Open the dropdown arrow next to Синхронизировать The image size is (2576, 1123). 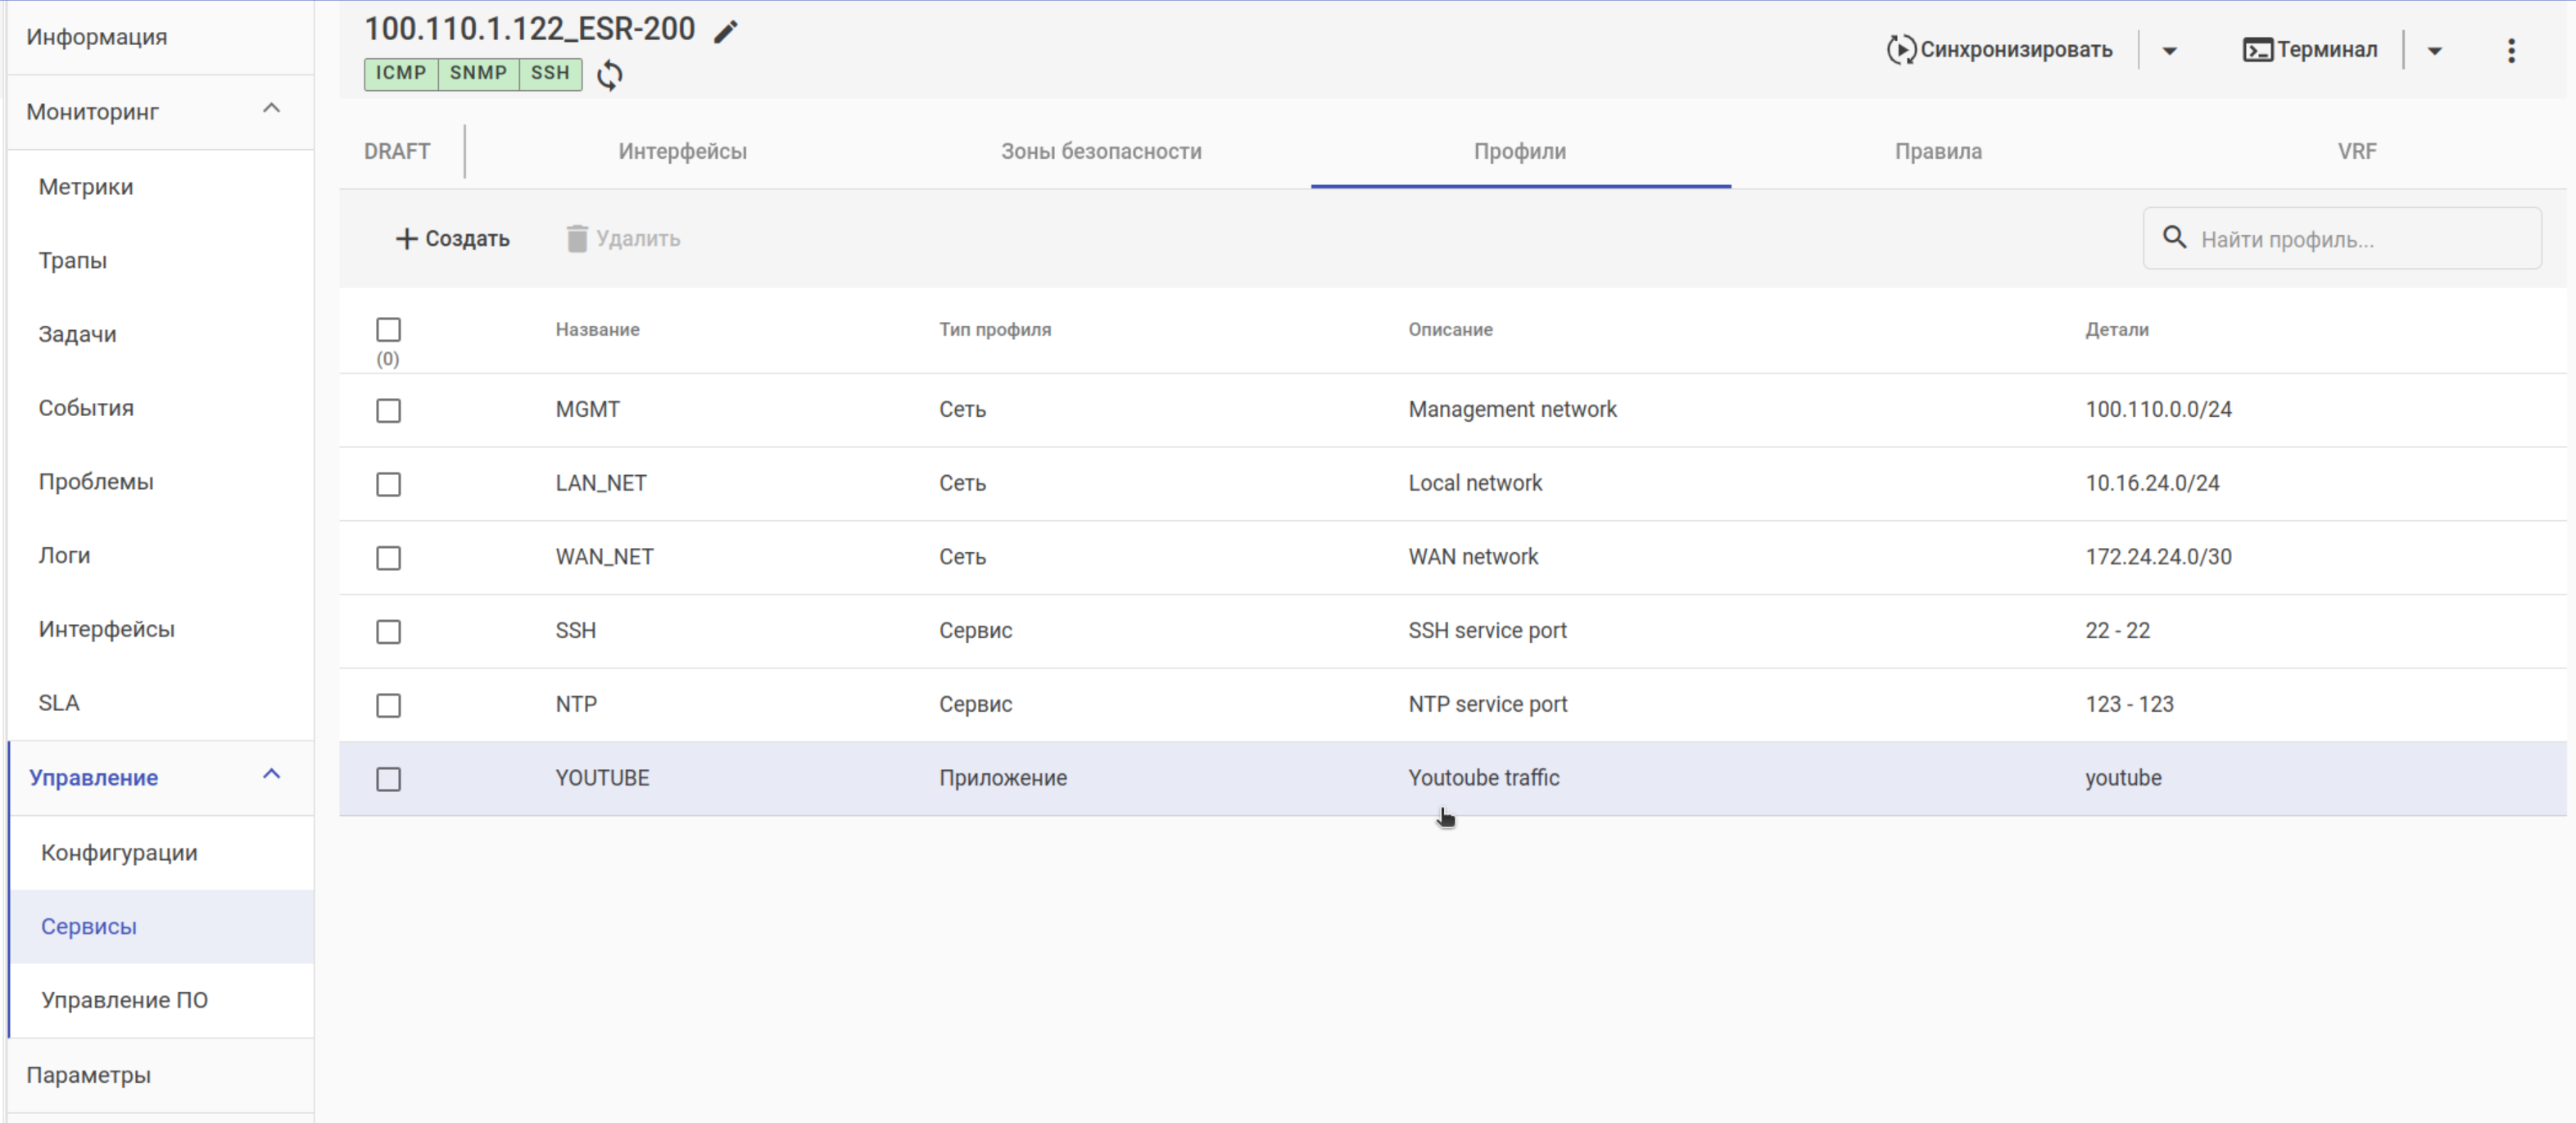2169,51
